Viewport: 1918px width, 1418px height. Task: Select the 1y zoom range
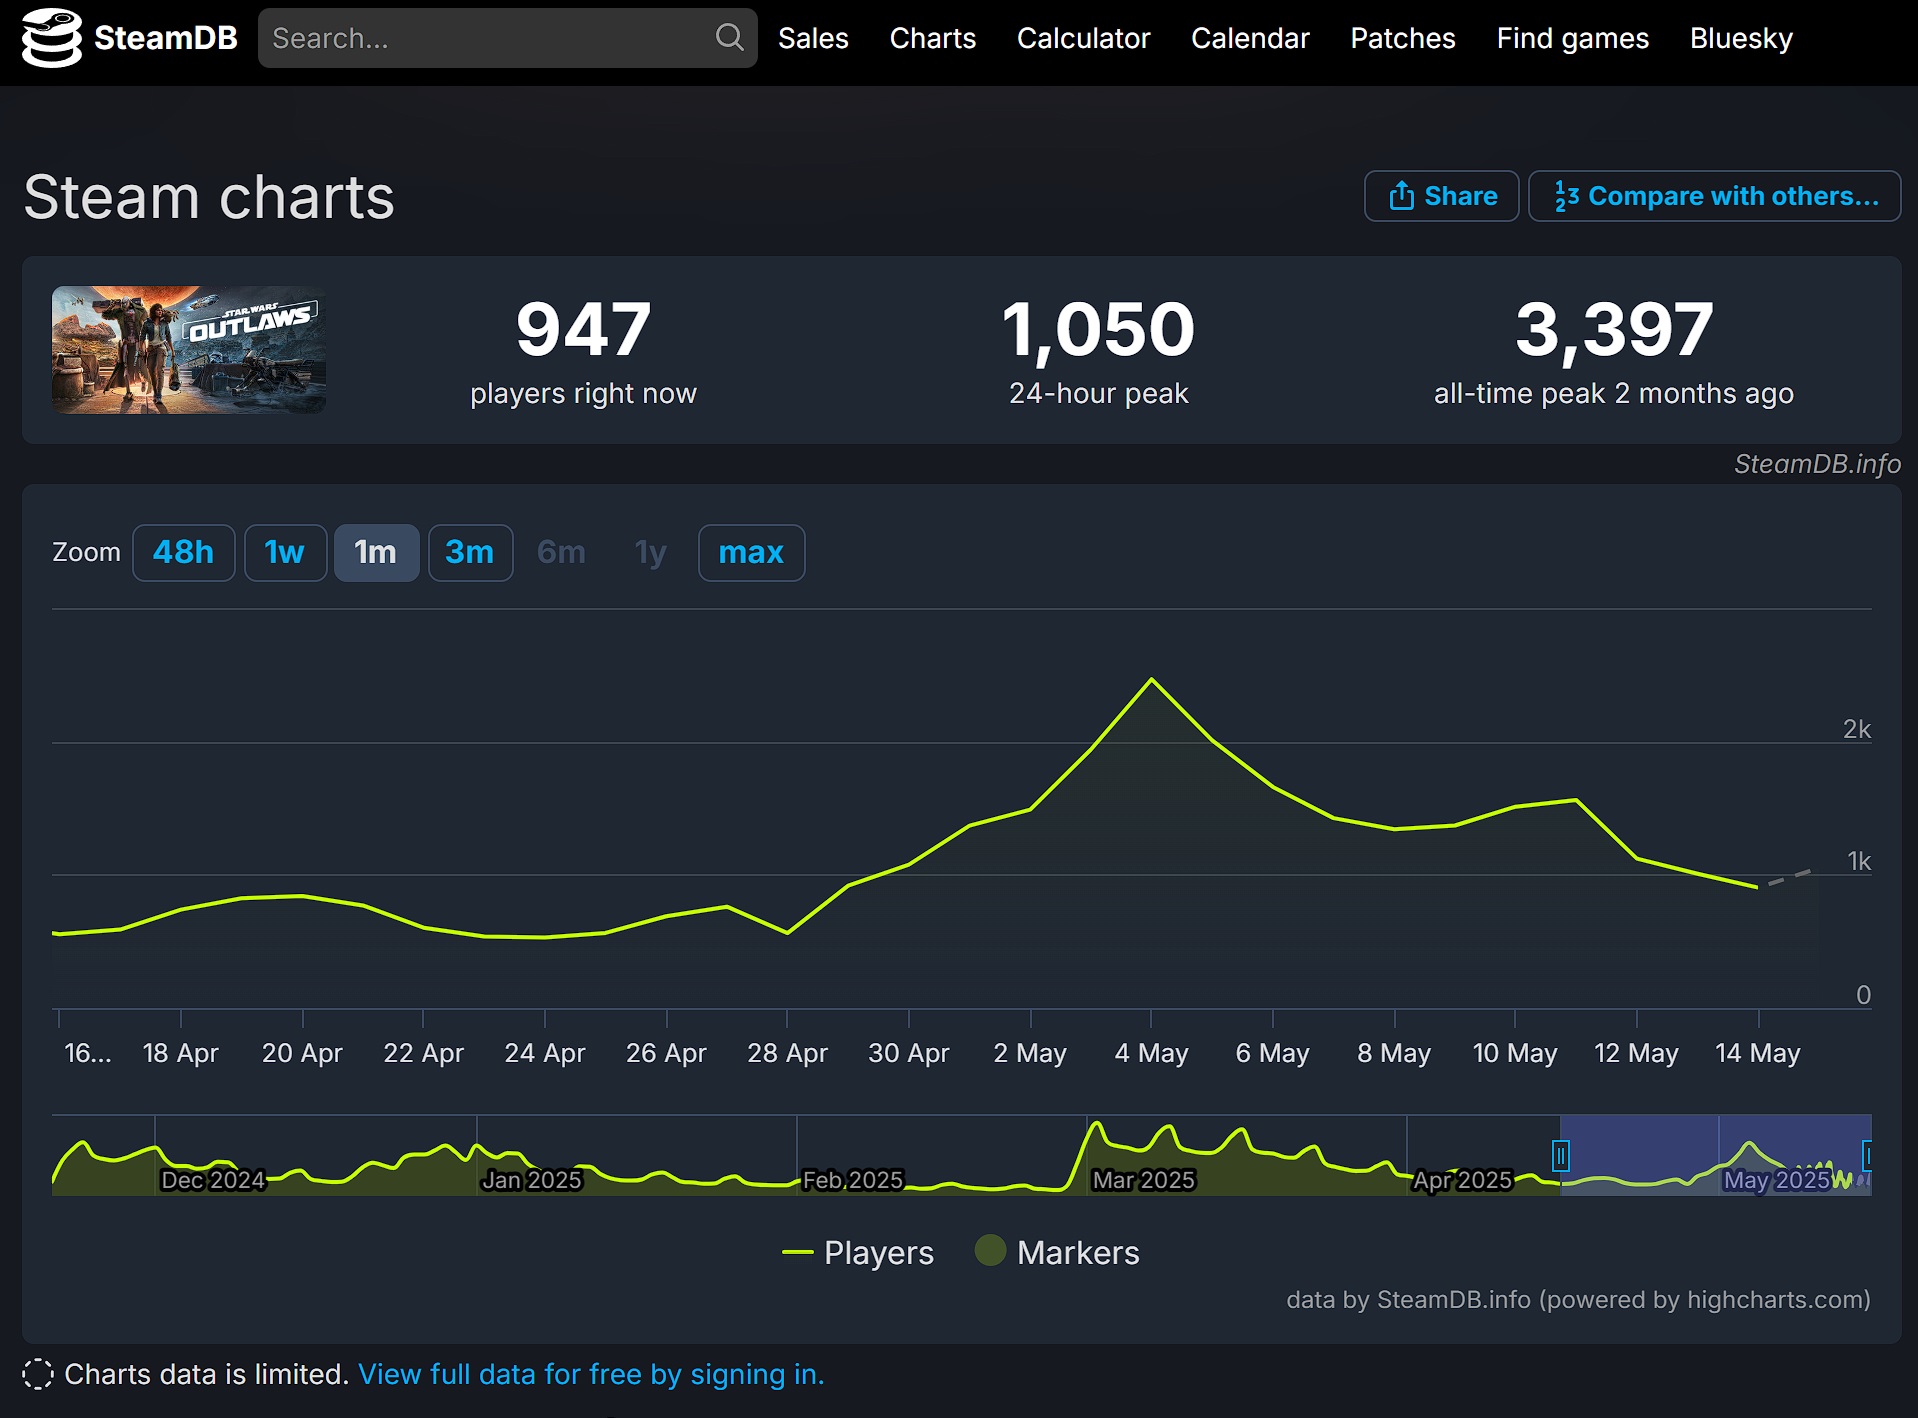pyautogui.click(x=650, y=552)
